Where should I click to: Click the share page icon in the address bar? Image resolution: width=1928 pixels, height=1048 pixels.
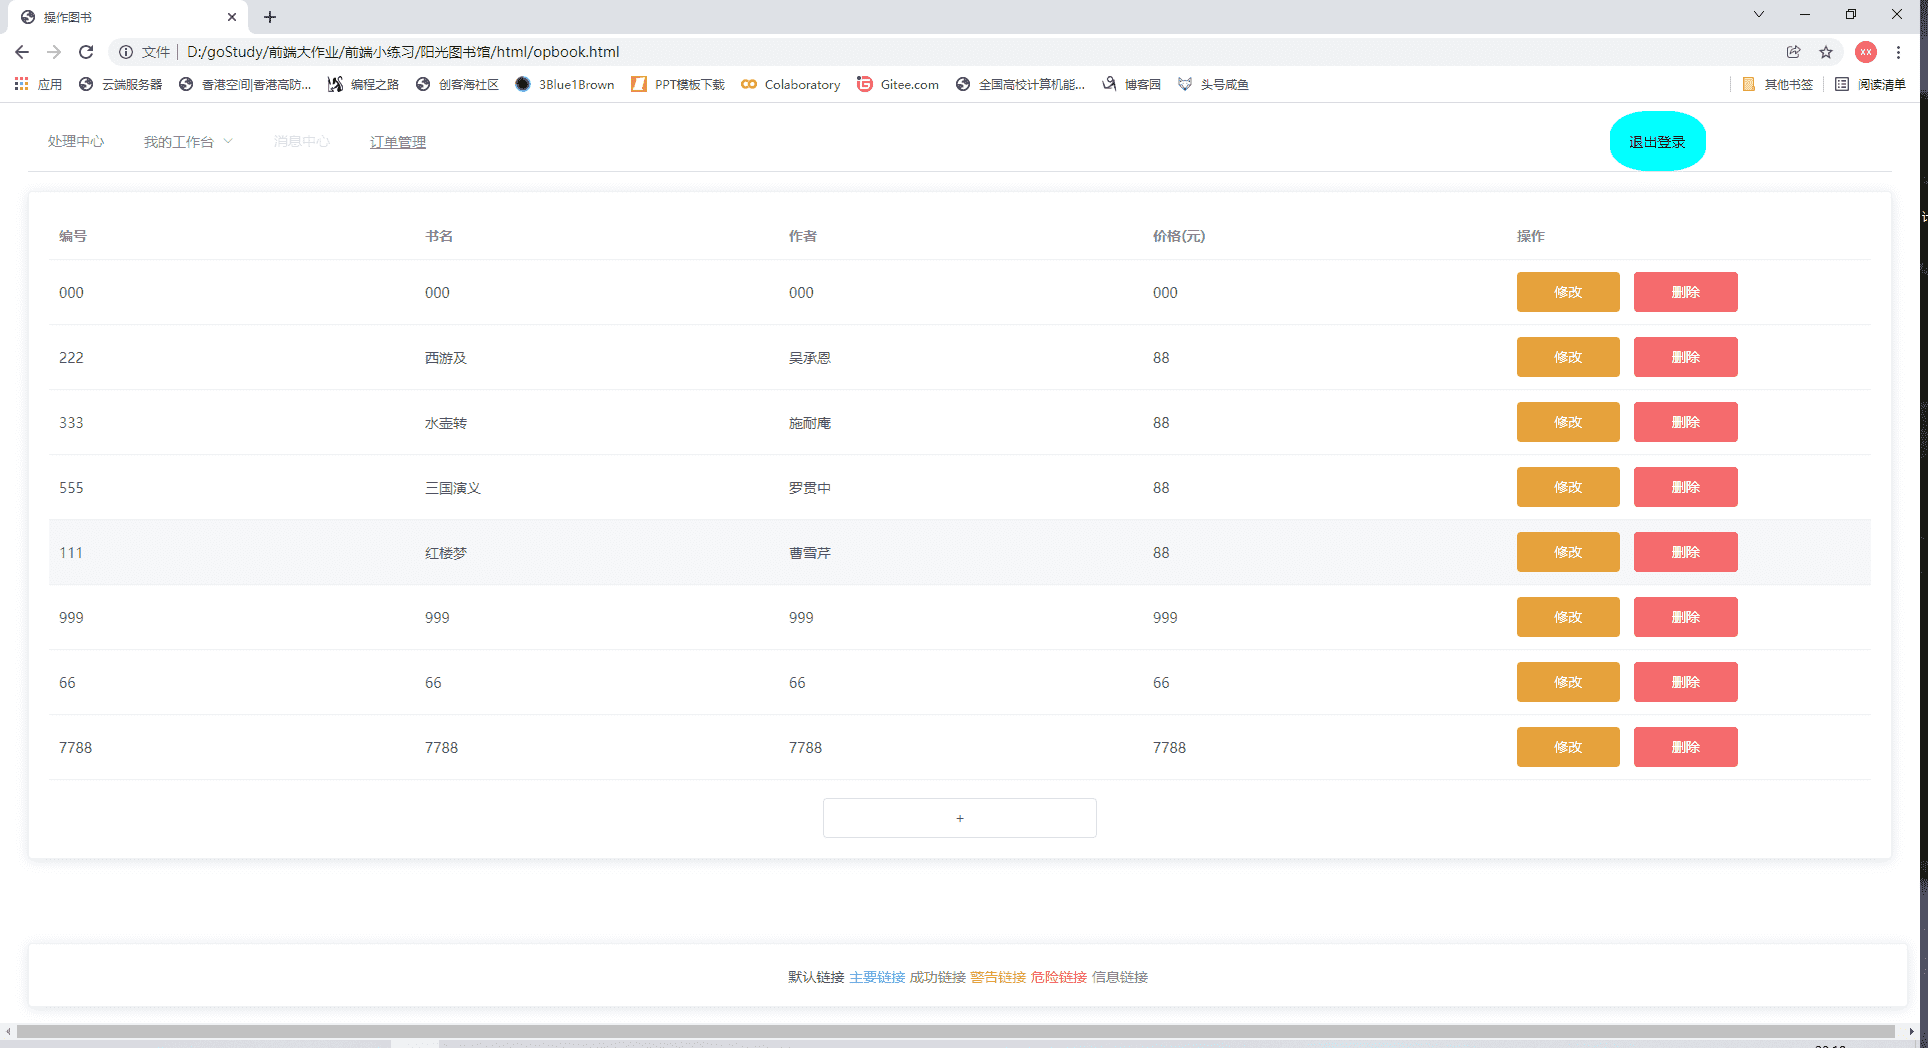click(1794, 52)
